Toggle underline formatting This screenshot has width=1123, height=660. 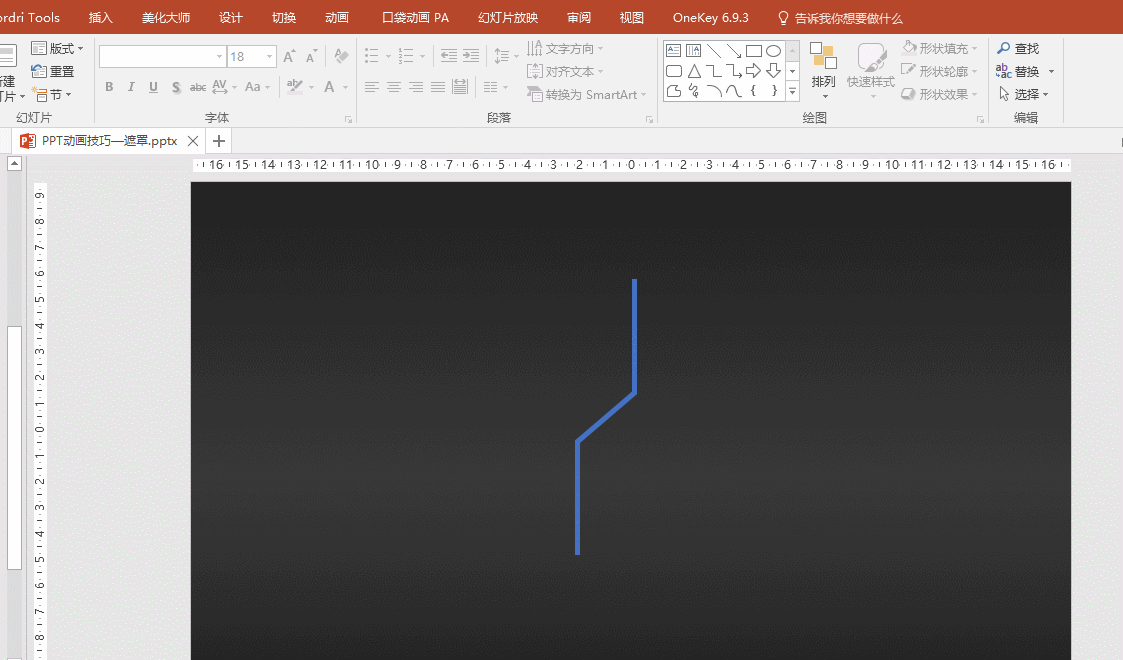[x=153, y=87]
